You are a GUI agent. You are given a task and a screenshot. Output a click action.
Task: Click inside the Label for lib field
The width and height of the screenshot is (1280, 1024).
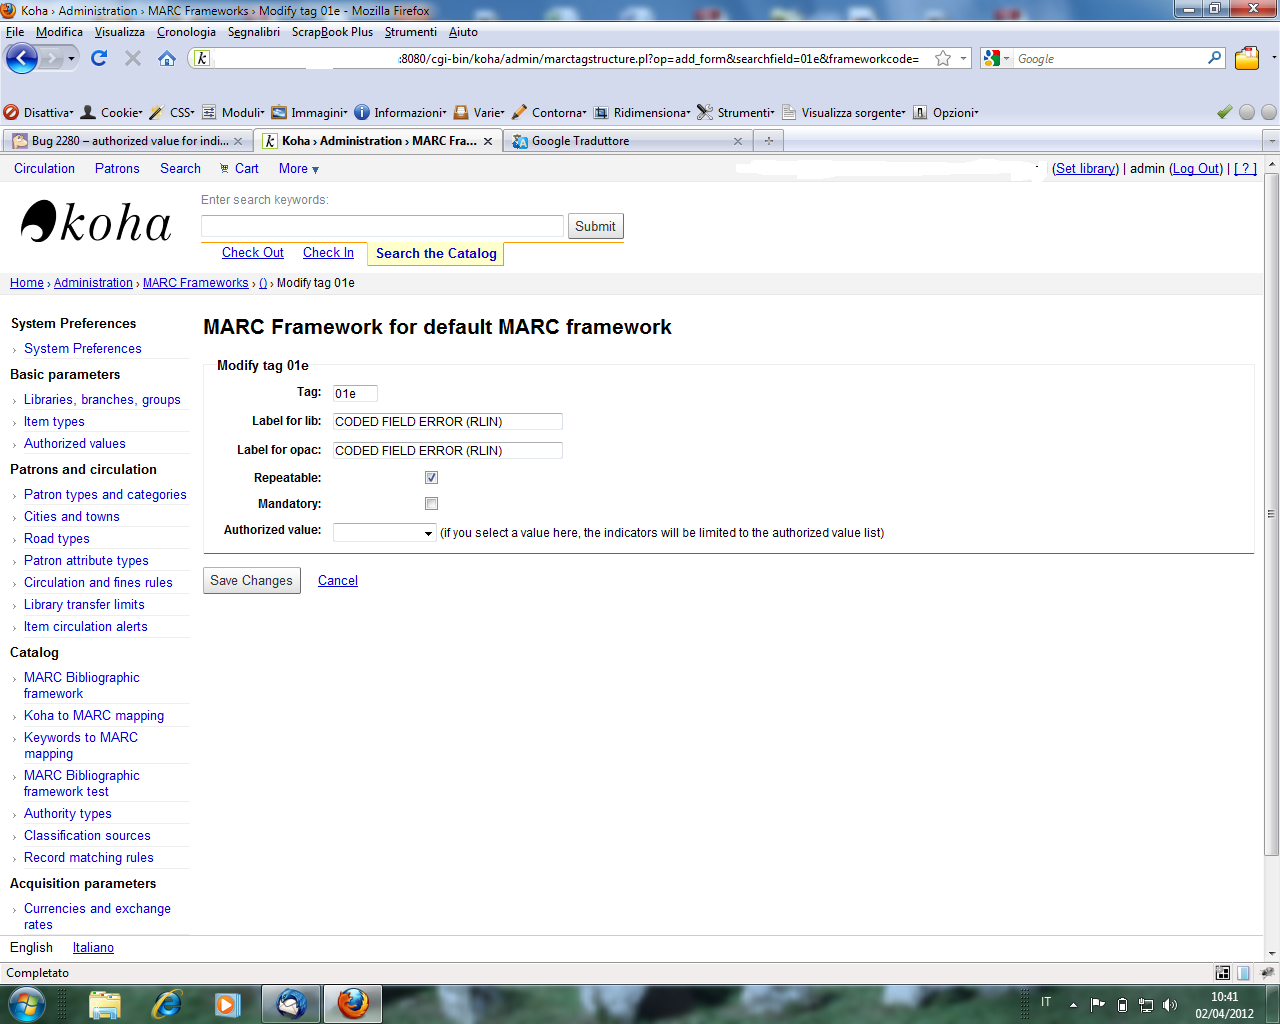point(447,422)
